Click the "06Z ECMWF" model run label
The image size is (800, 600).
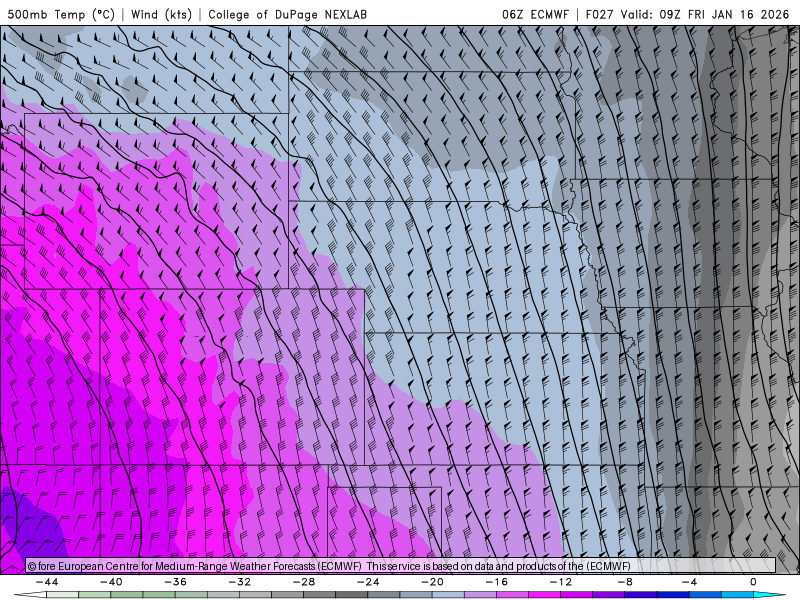pyautogui.click(x=535, y=14)
